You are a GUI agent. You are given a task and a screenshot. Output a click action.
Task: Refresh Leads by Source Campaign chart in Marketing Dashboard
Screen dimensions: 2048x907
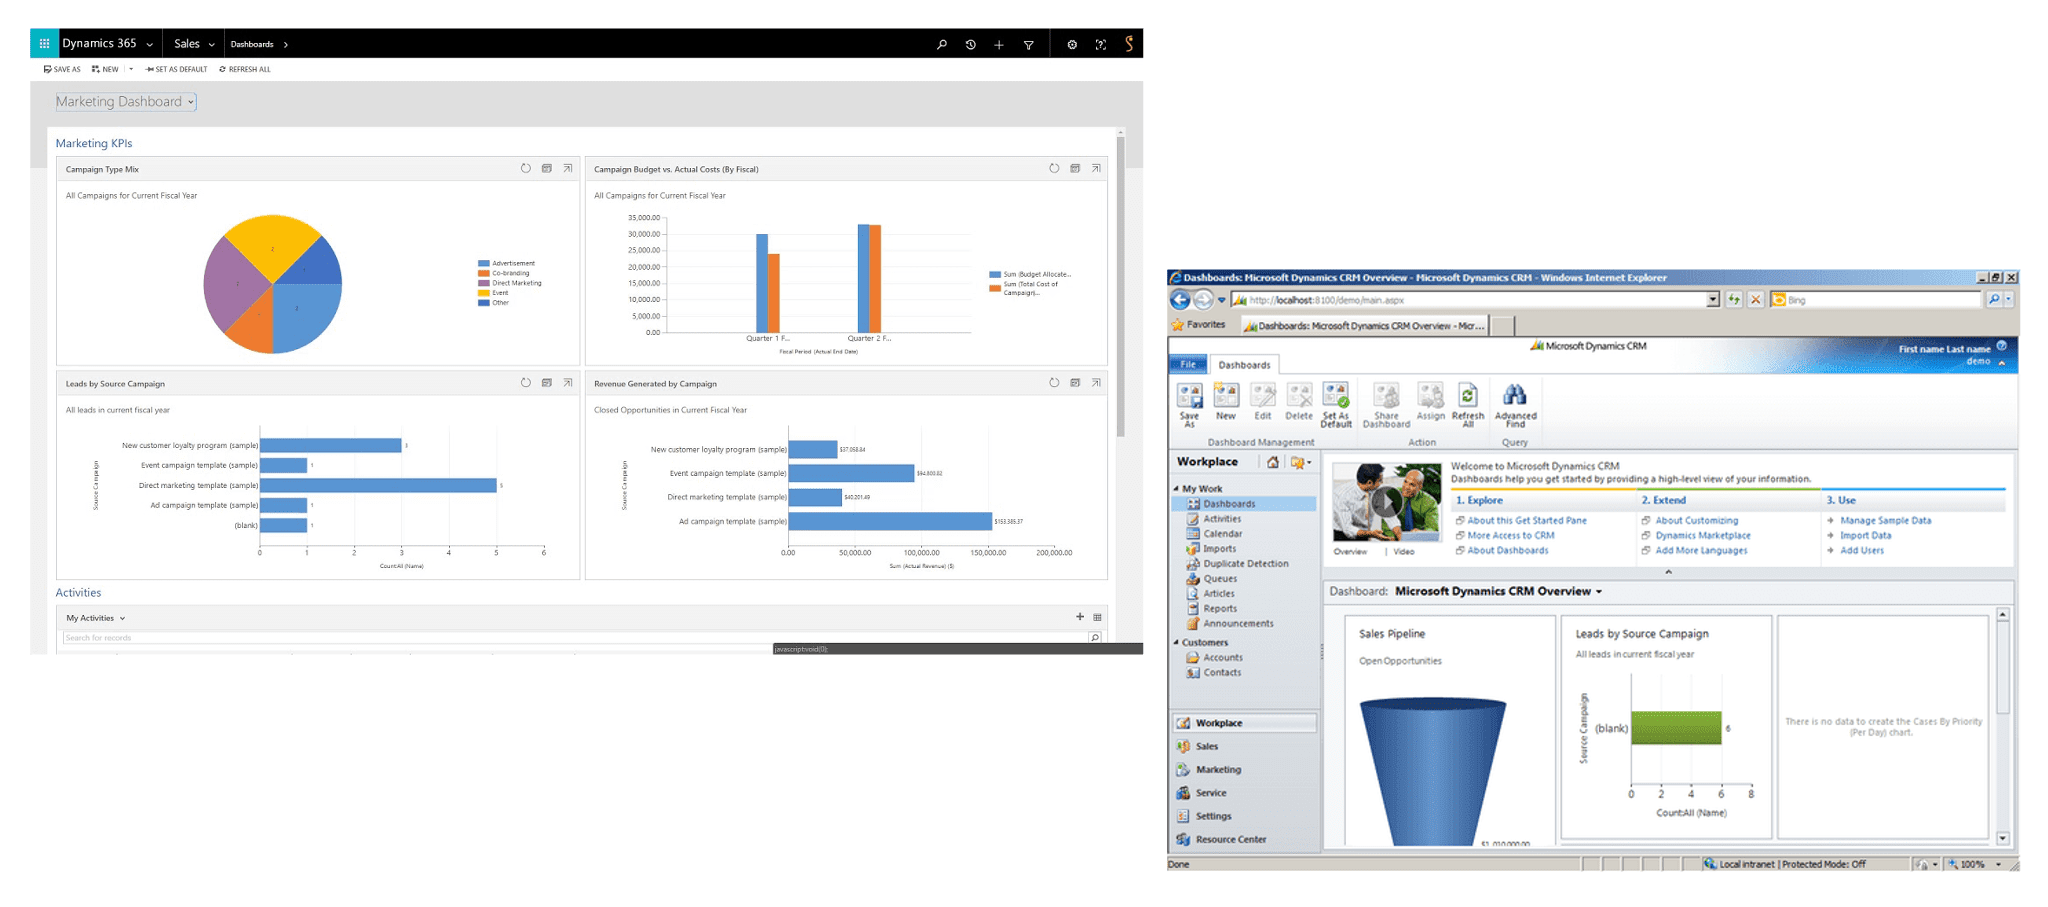pyautogui.click(x=526, y=383)
